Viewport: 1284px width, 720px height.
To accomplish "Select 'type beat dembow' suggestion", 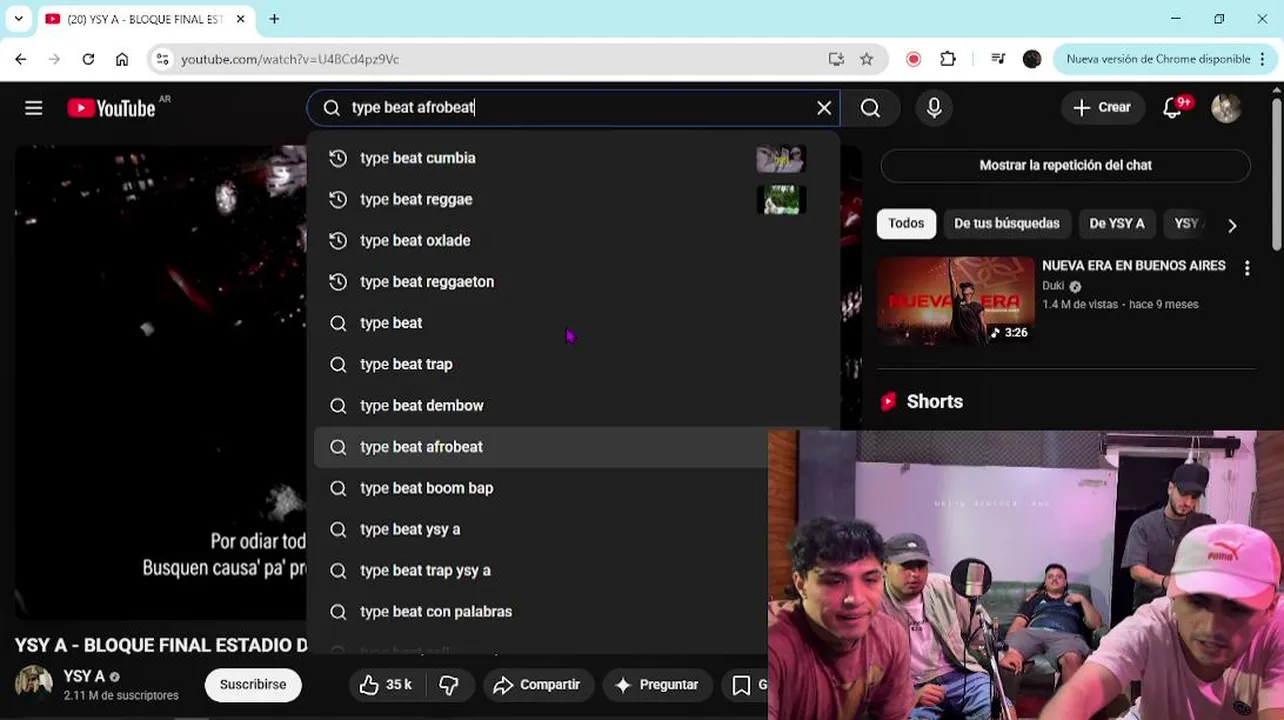I will click(572, 405).
